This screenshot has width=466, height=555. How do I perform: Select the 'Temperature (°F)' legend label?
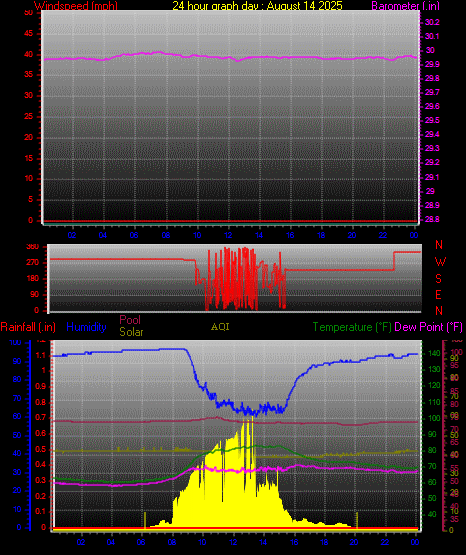pyautogui.click(x=352, y=327)
